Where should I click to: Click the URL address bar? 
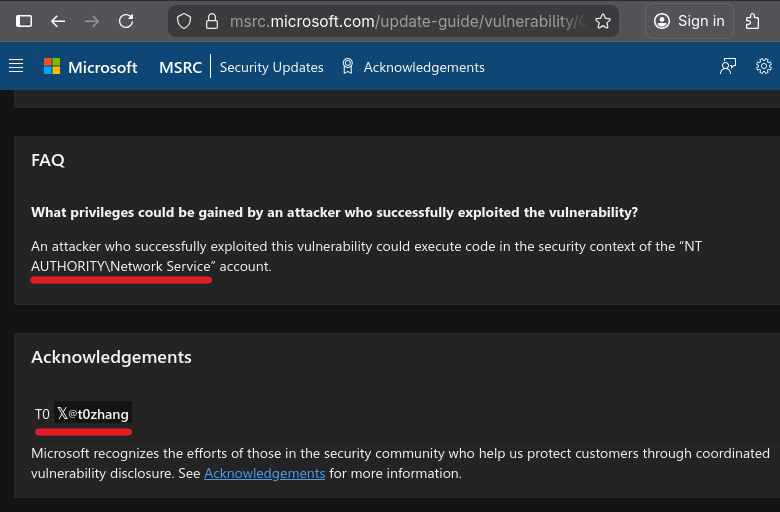point(400,21)
